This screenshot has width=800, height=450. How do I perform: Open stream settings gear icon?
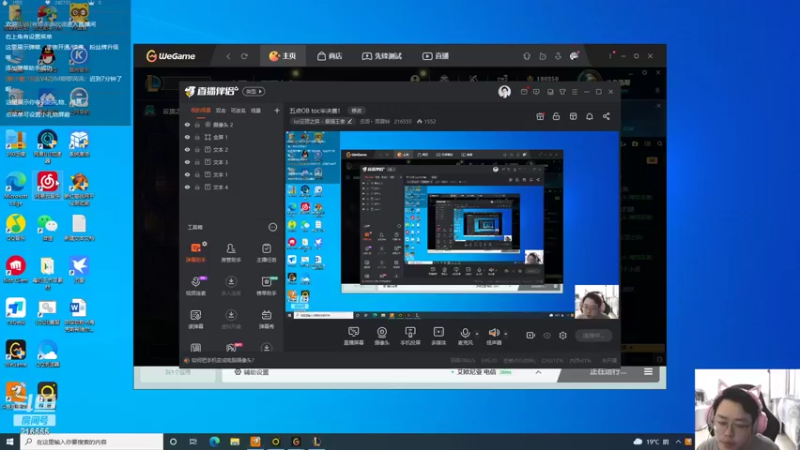click(563, 335)
